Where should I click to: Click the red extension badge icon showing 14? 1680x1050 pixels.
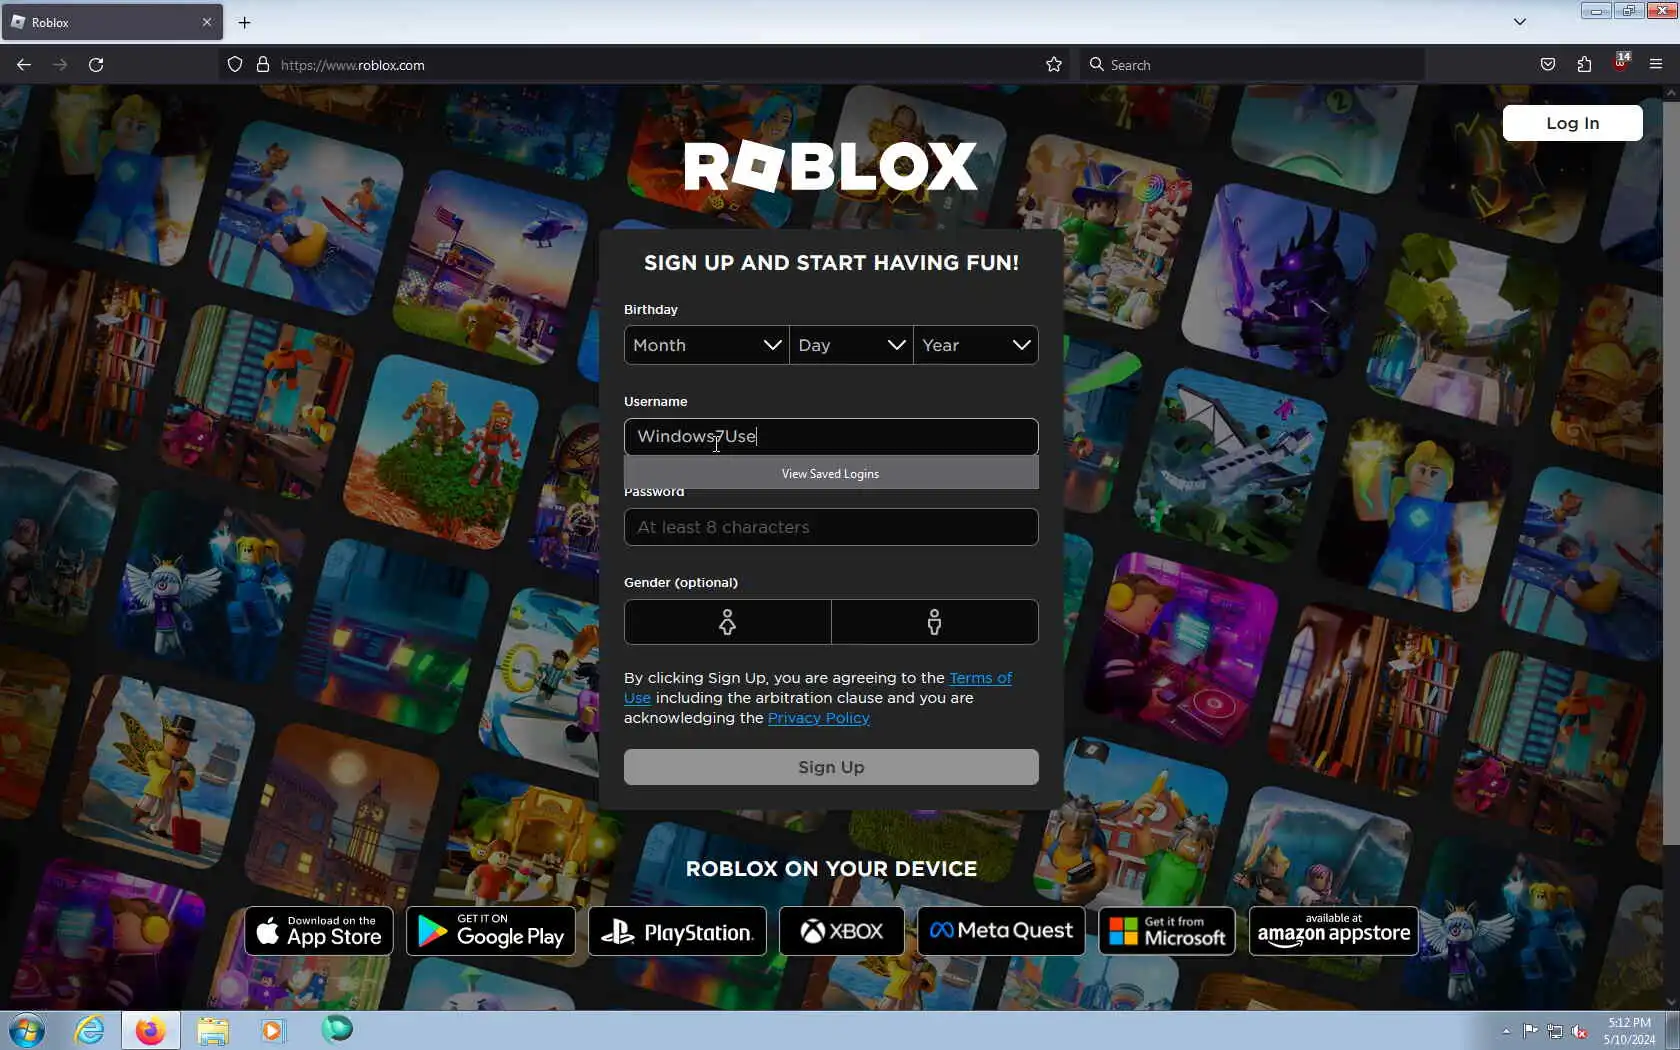[1621, 62]
